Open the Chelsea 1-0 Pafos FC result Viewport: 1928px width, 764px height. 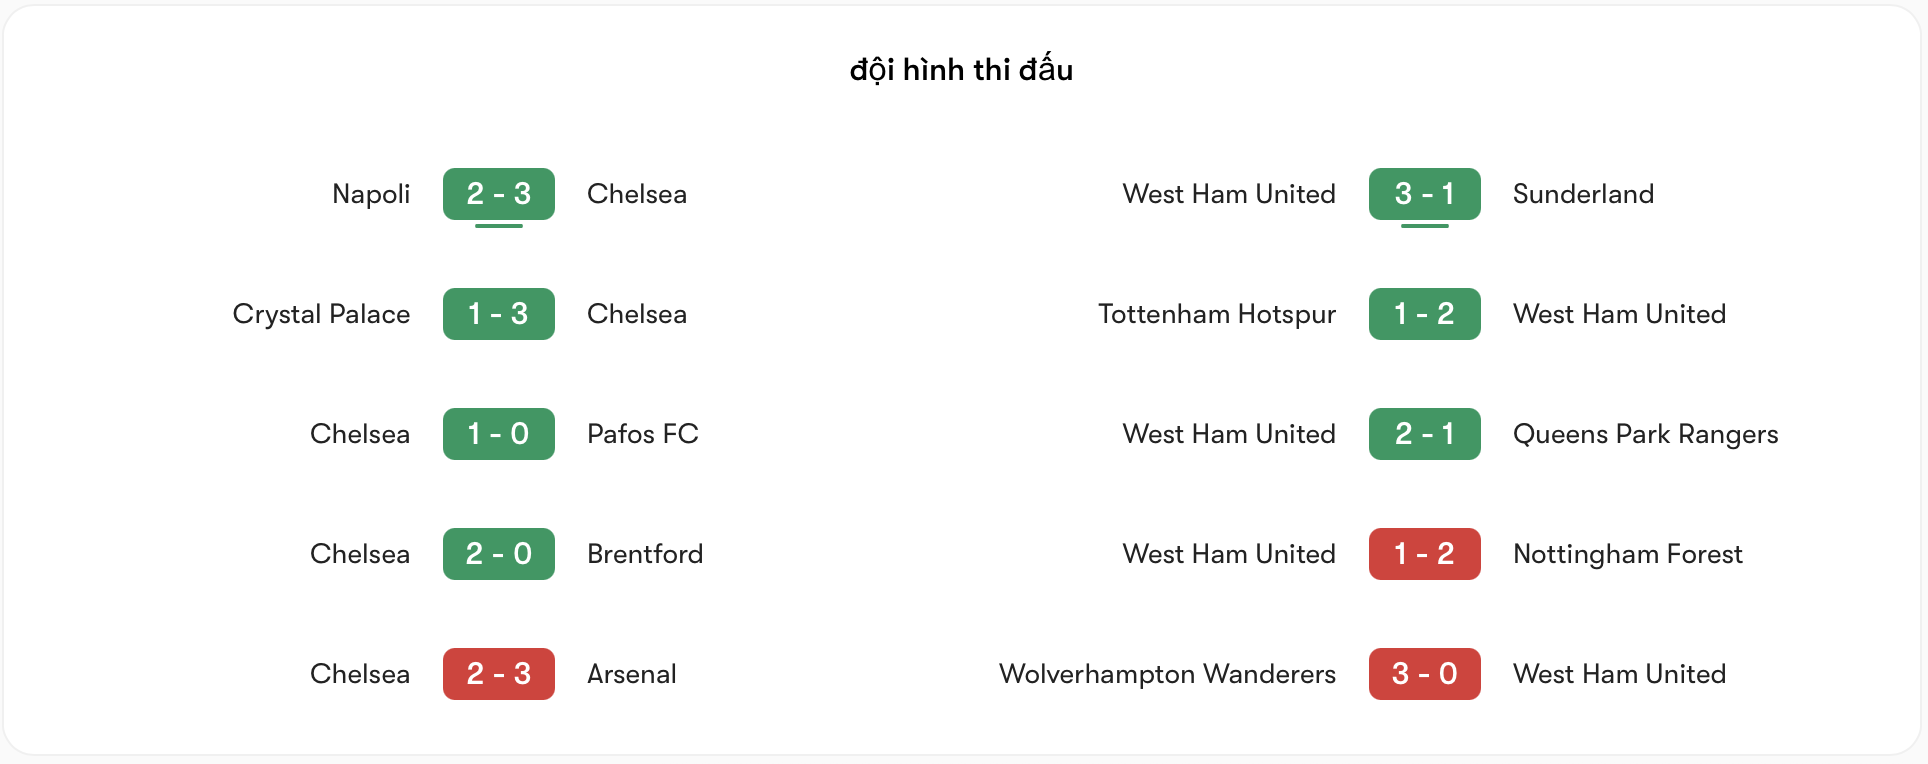click(x=499, y=434)
